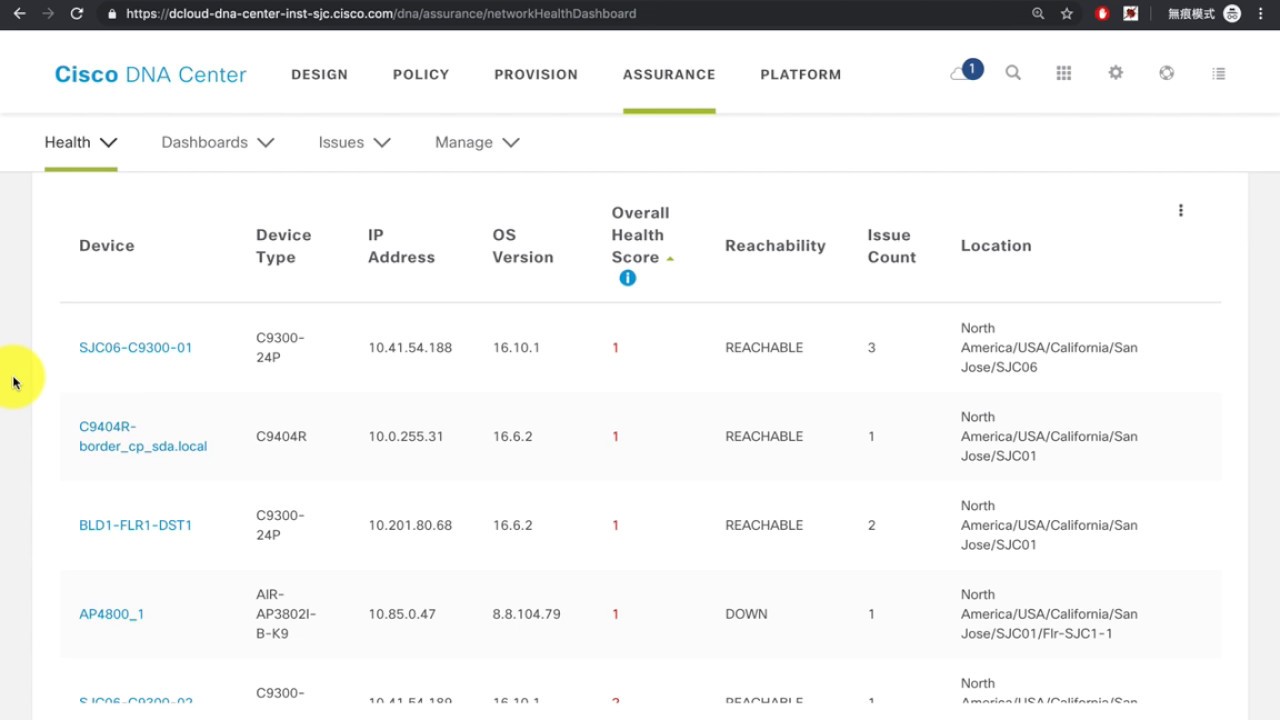This screenshot has width=1280, height=720.
Task: Click the IP Address column header
Action: point(401,246)
